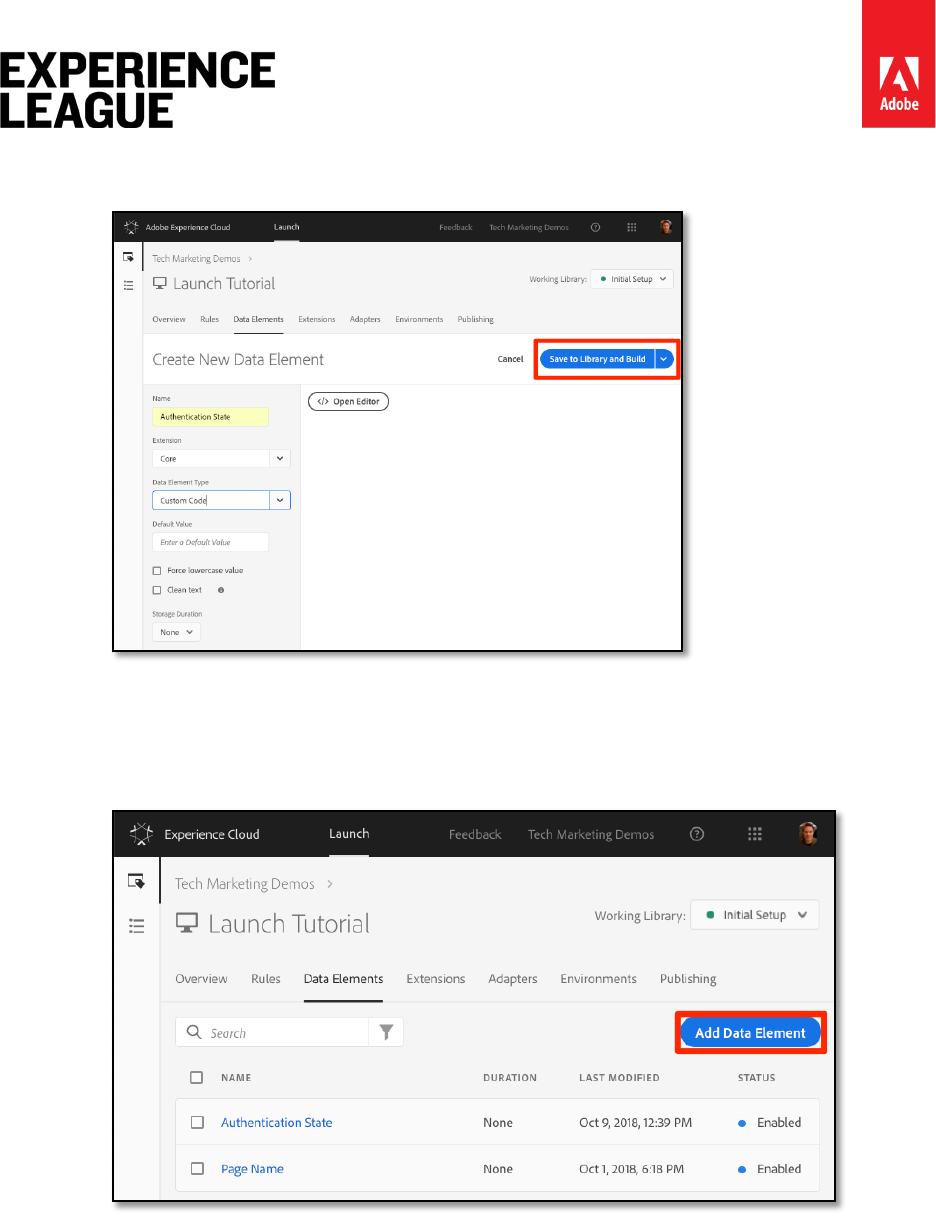Image resolution: width=936 pixels, height=1216 pixels.
Task: Open Publishing tab in upper screenshot
Action: 476,319
